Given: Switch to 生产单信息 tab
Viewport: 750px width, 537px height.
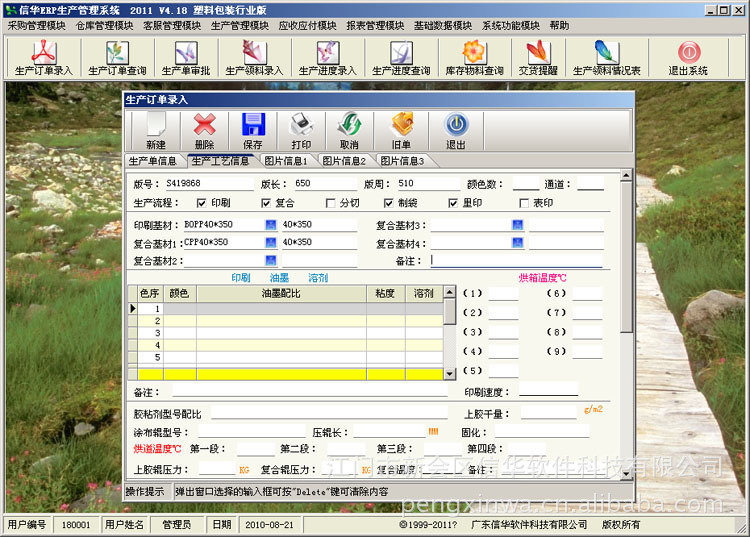Looking at the screenshot, I should (153, 161).
